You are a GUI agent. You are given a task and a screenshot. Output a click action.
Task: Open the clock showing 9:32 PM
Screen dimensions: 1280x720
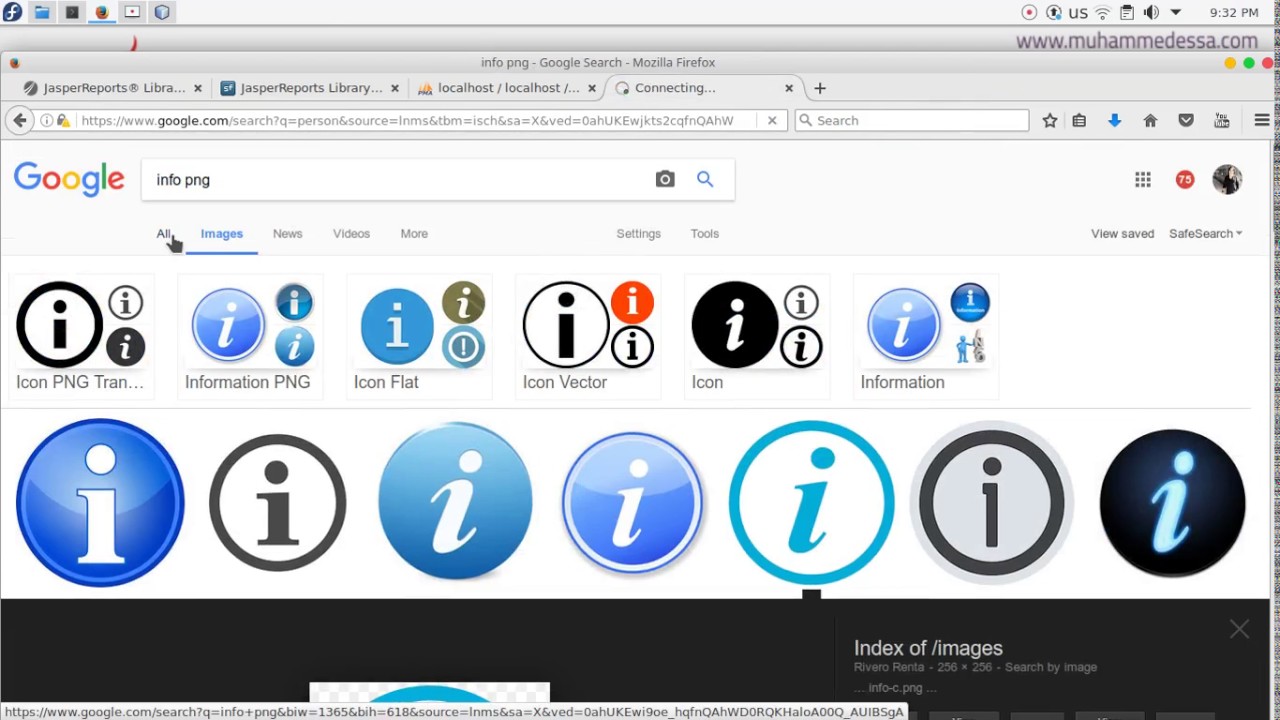1233,13
